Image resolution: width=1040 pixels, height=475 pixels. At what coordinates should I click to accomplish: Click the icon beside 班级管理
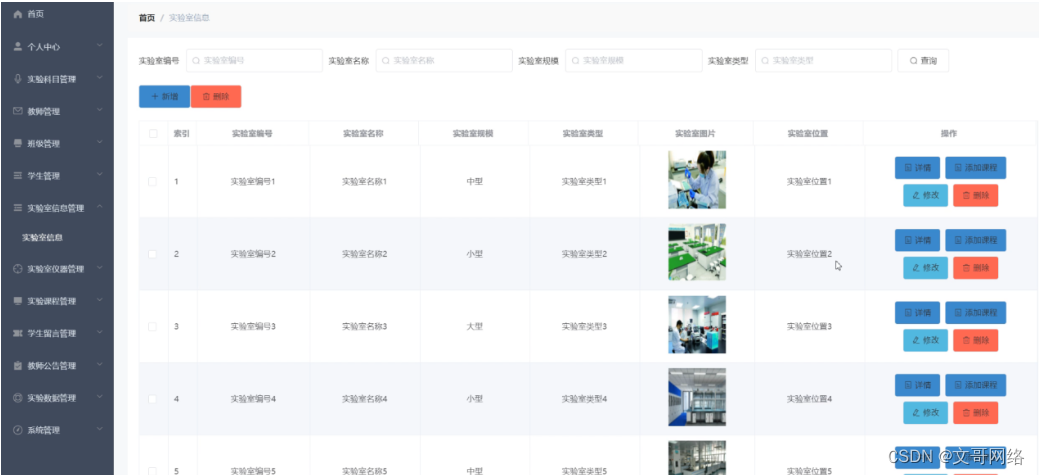18,143
